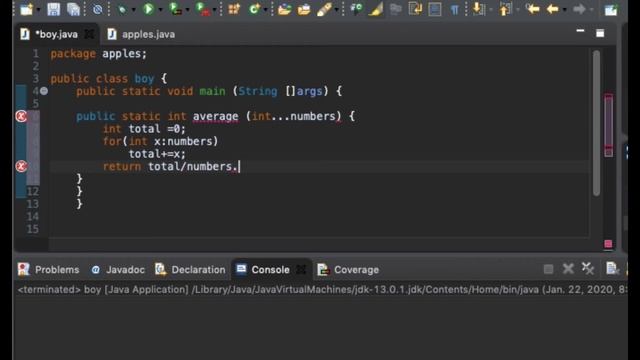Click Remove Launch X icon in Console
Image resolution: width=640 pixels, height=360 pixels.
click(x=568, y=269)
